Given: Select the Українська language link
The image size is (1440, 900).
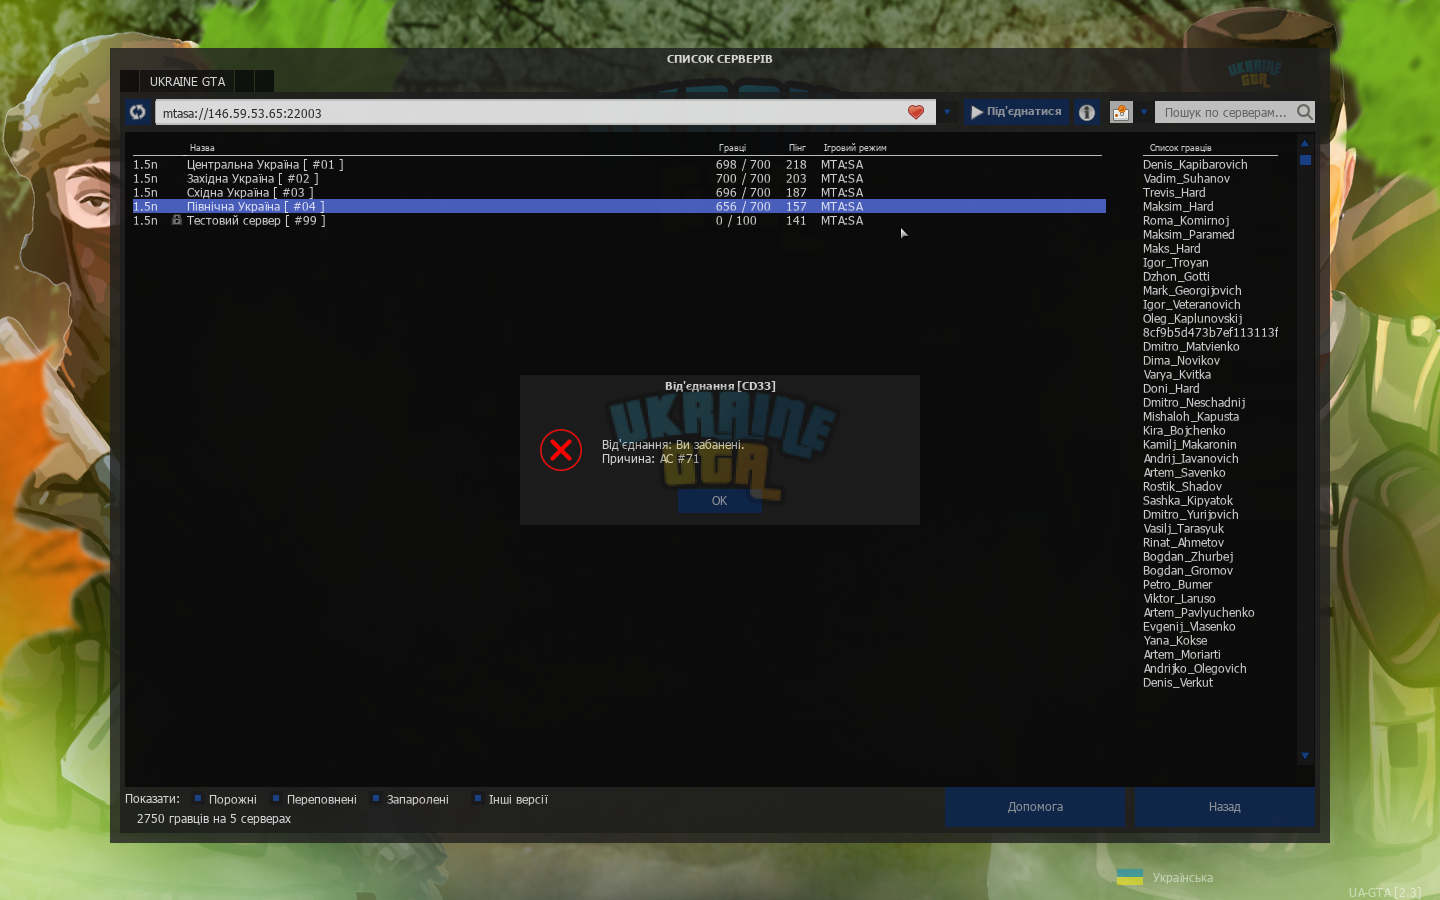Looking at the screenshot, I should click(x=1183, y=878).
